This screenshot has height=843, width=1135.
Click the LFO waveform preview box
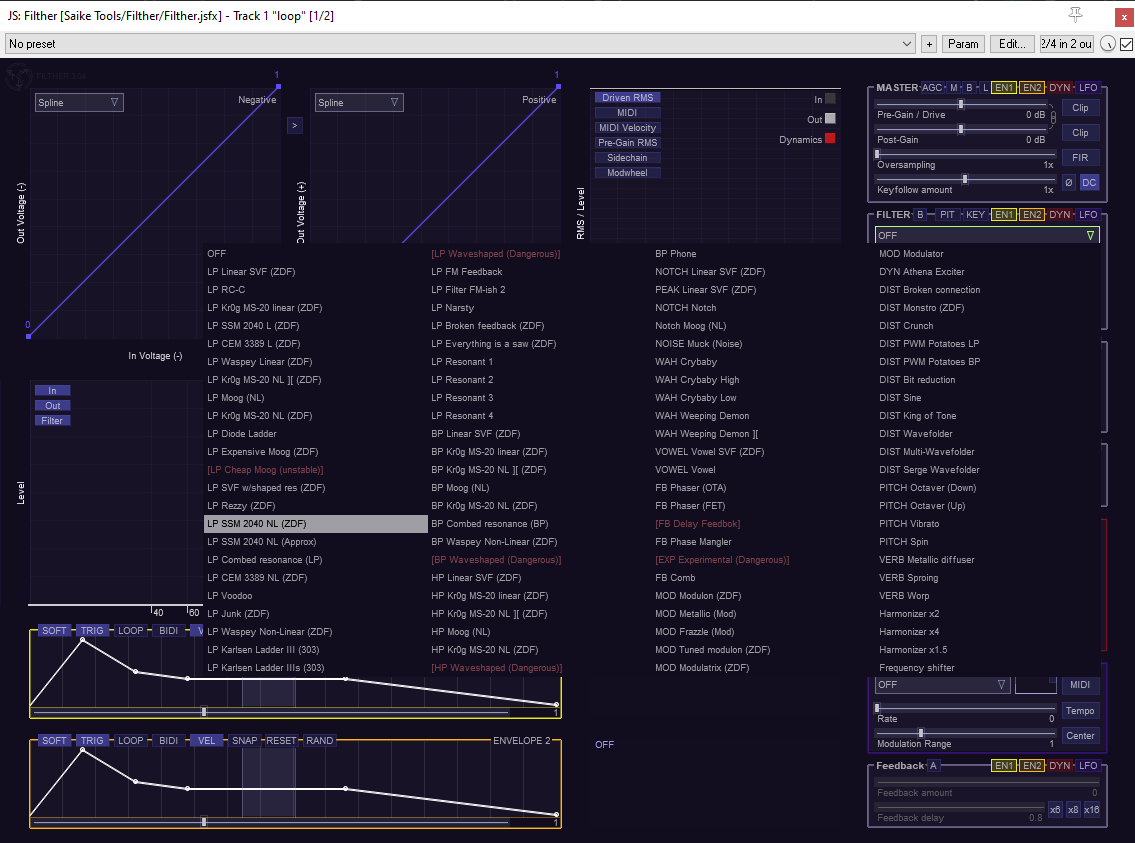tap(1036, 685)
